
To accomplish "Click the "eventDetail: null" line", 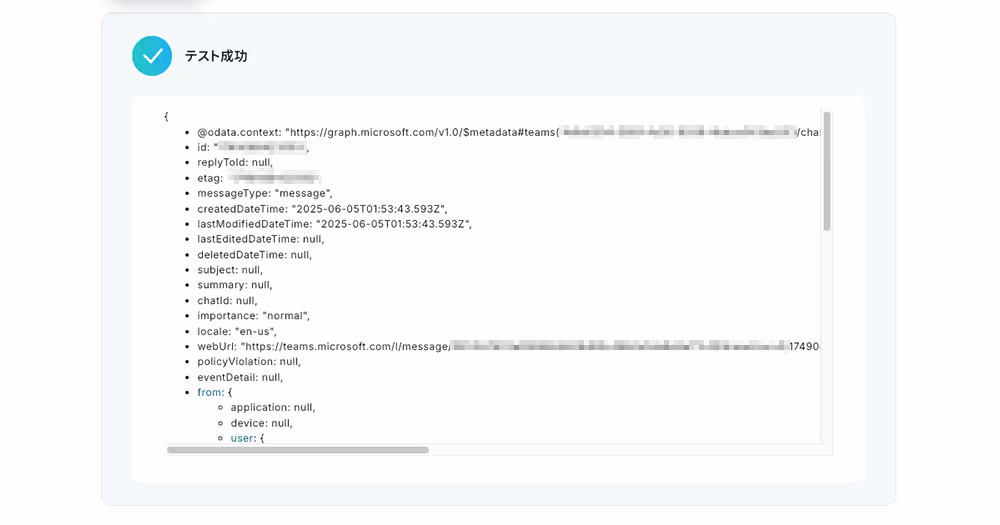I will (x=240, y=377).
